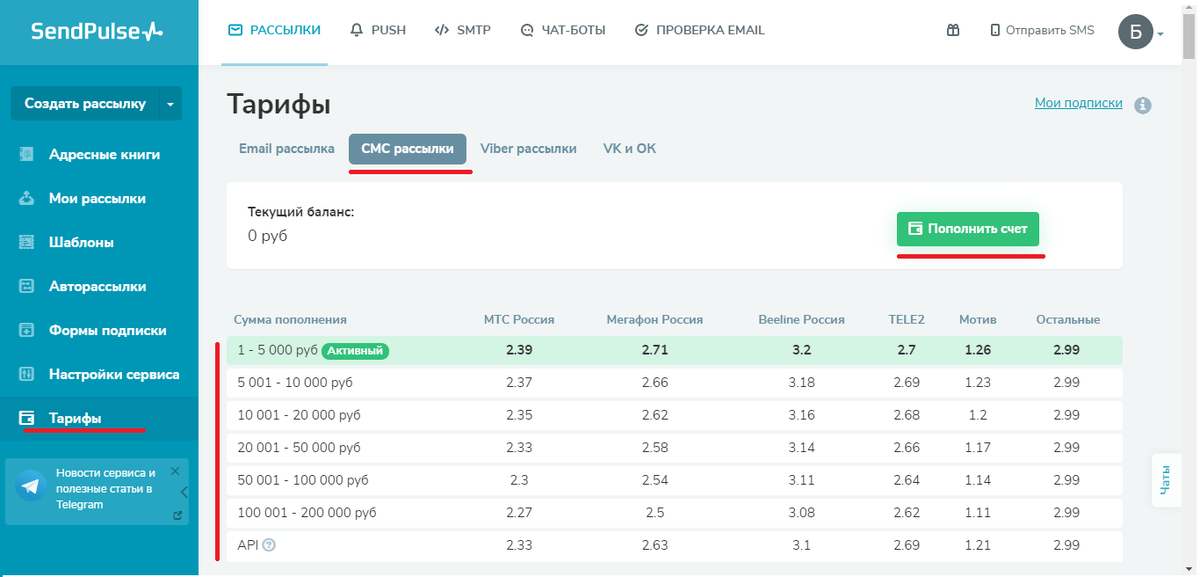Image resolution: width=1200 pixels, height=577 pixels.
Task: Click the 'Текущий баланс:' label
Action: tap(301, 212)
